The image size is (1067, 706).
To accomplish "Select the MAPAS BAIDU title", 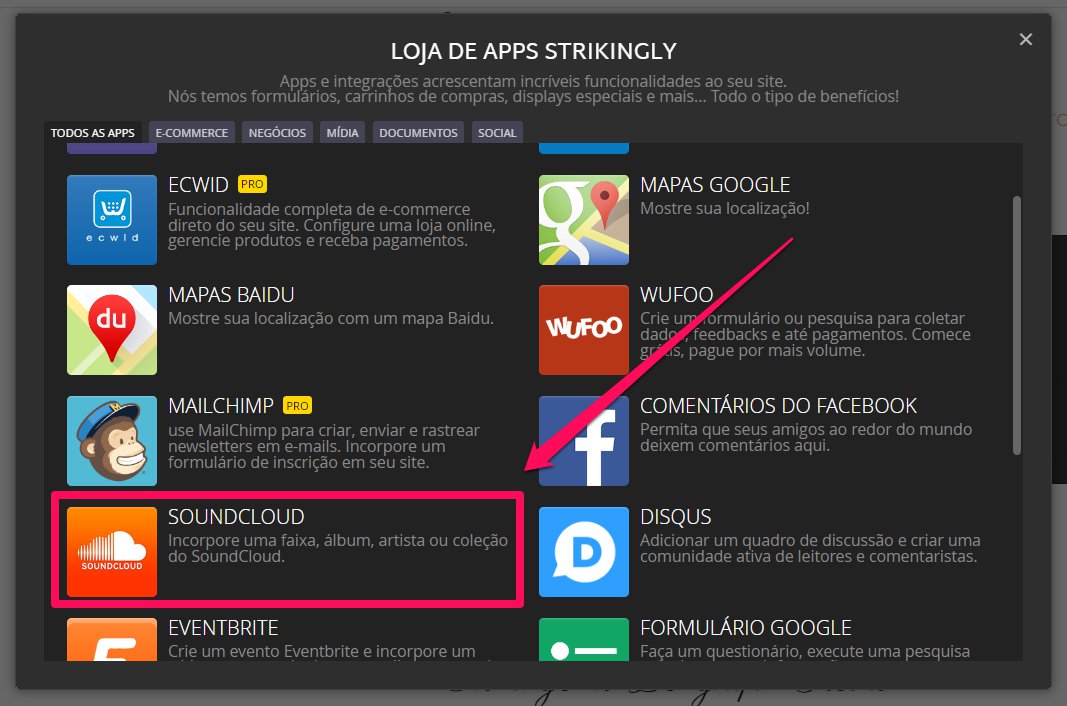I will tap(231, 295).
